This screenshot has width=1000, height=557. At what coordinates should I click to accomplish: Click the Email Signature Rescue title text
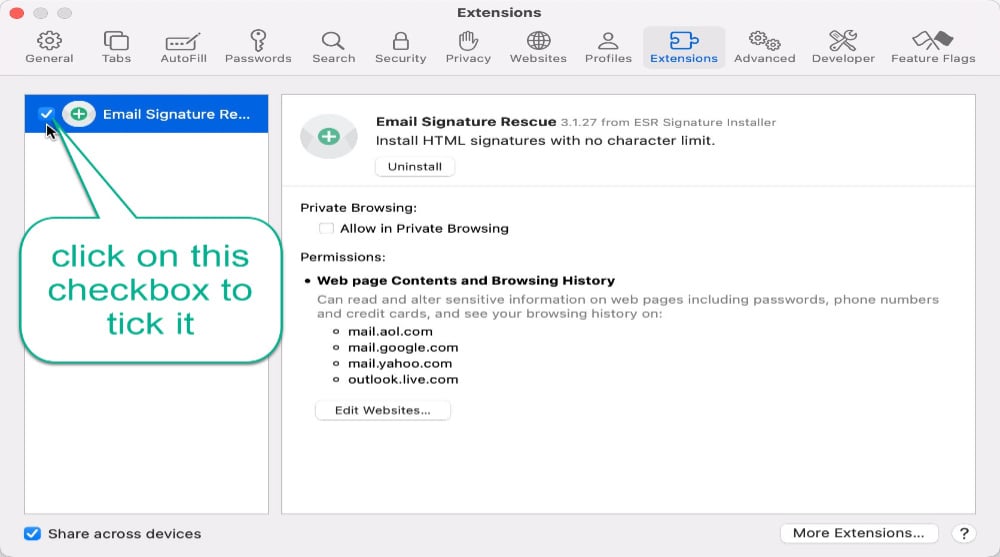point(466,121)
